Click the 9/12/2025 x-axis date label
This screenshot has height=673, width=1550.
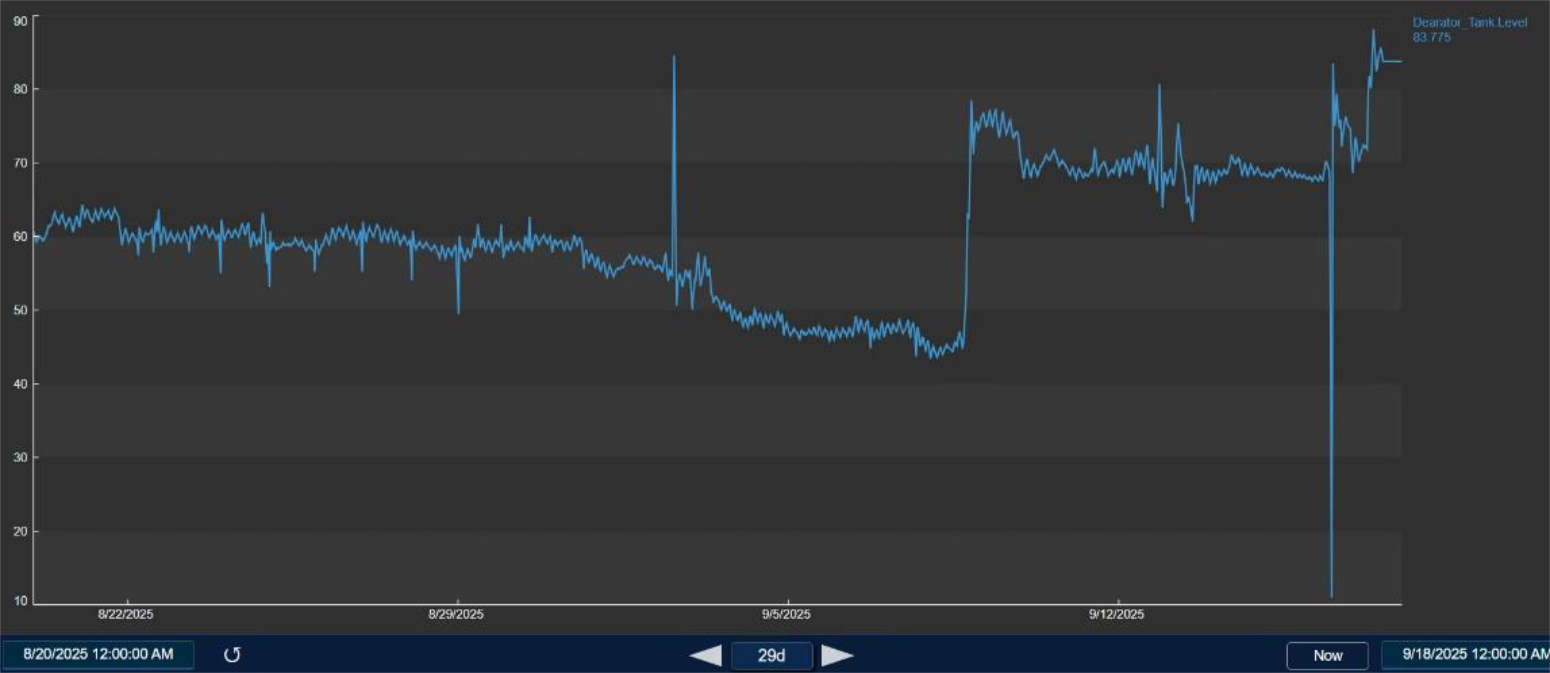click(1116, 614)
